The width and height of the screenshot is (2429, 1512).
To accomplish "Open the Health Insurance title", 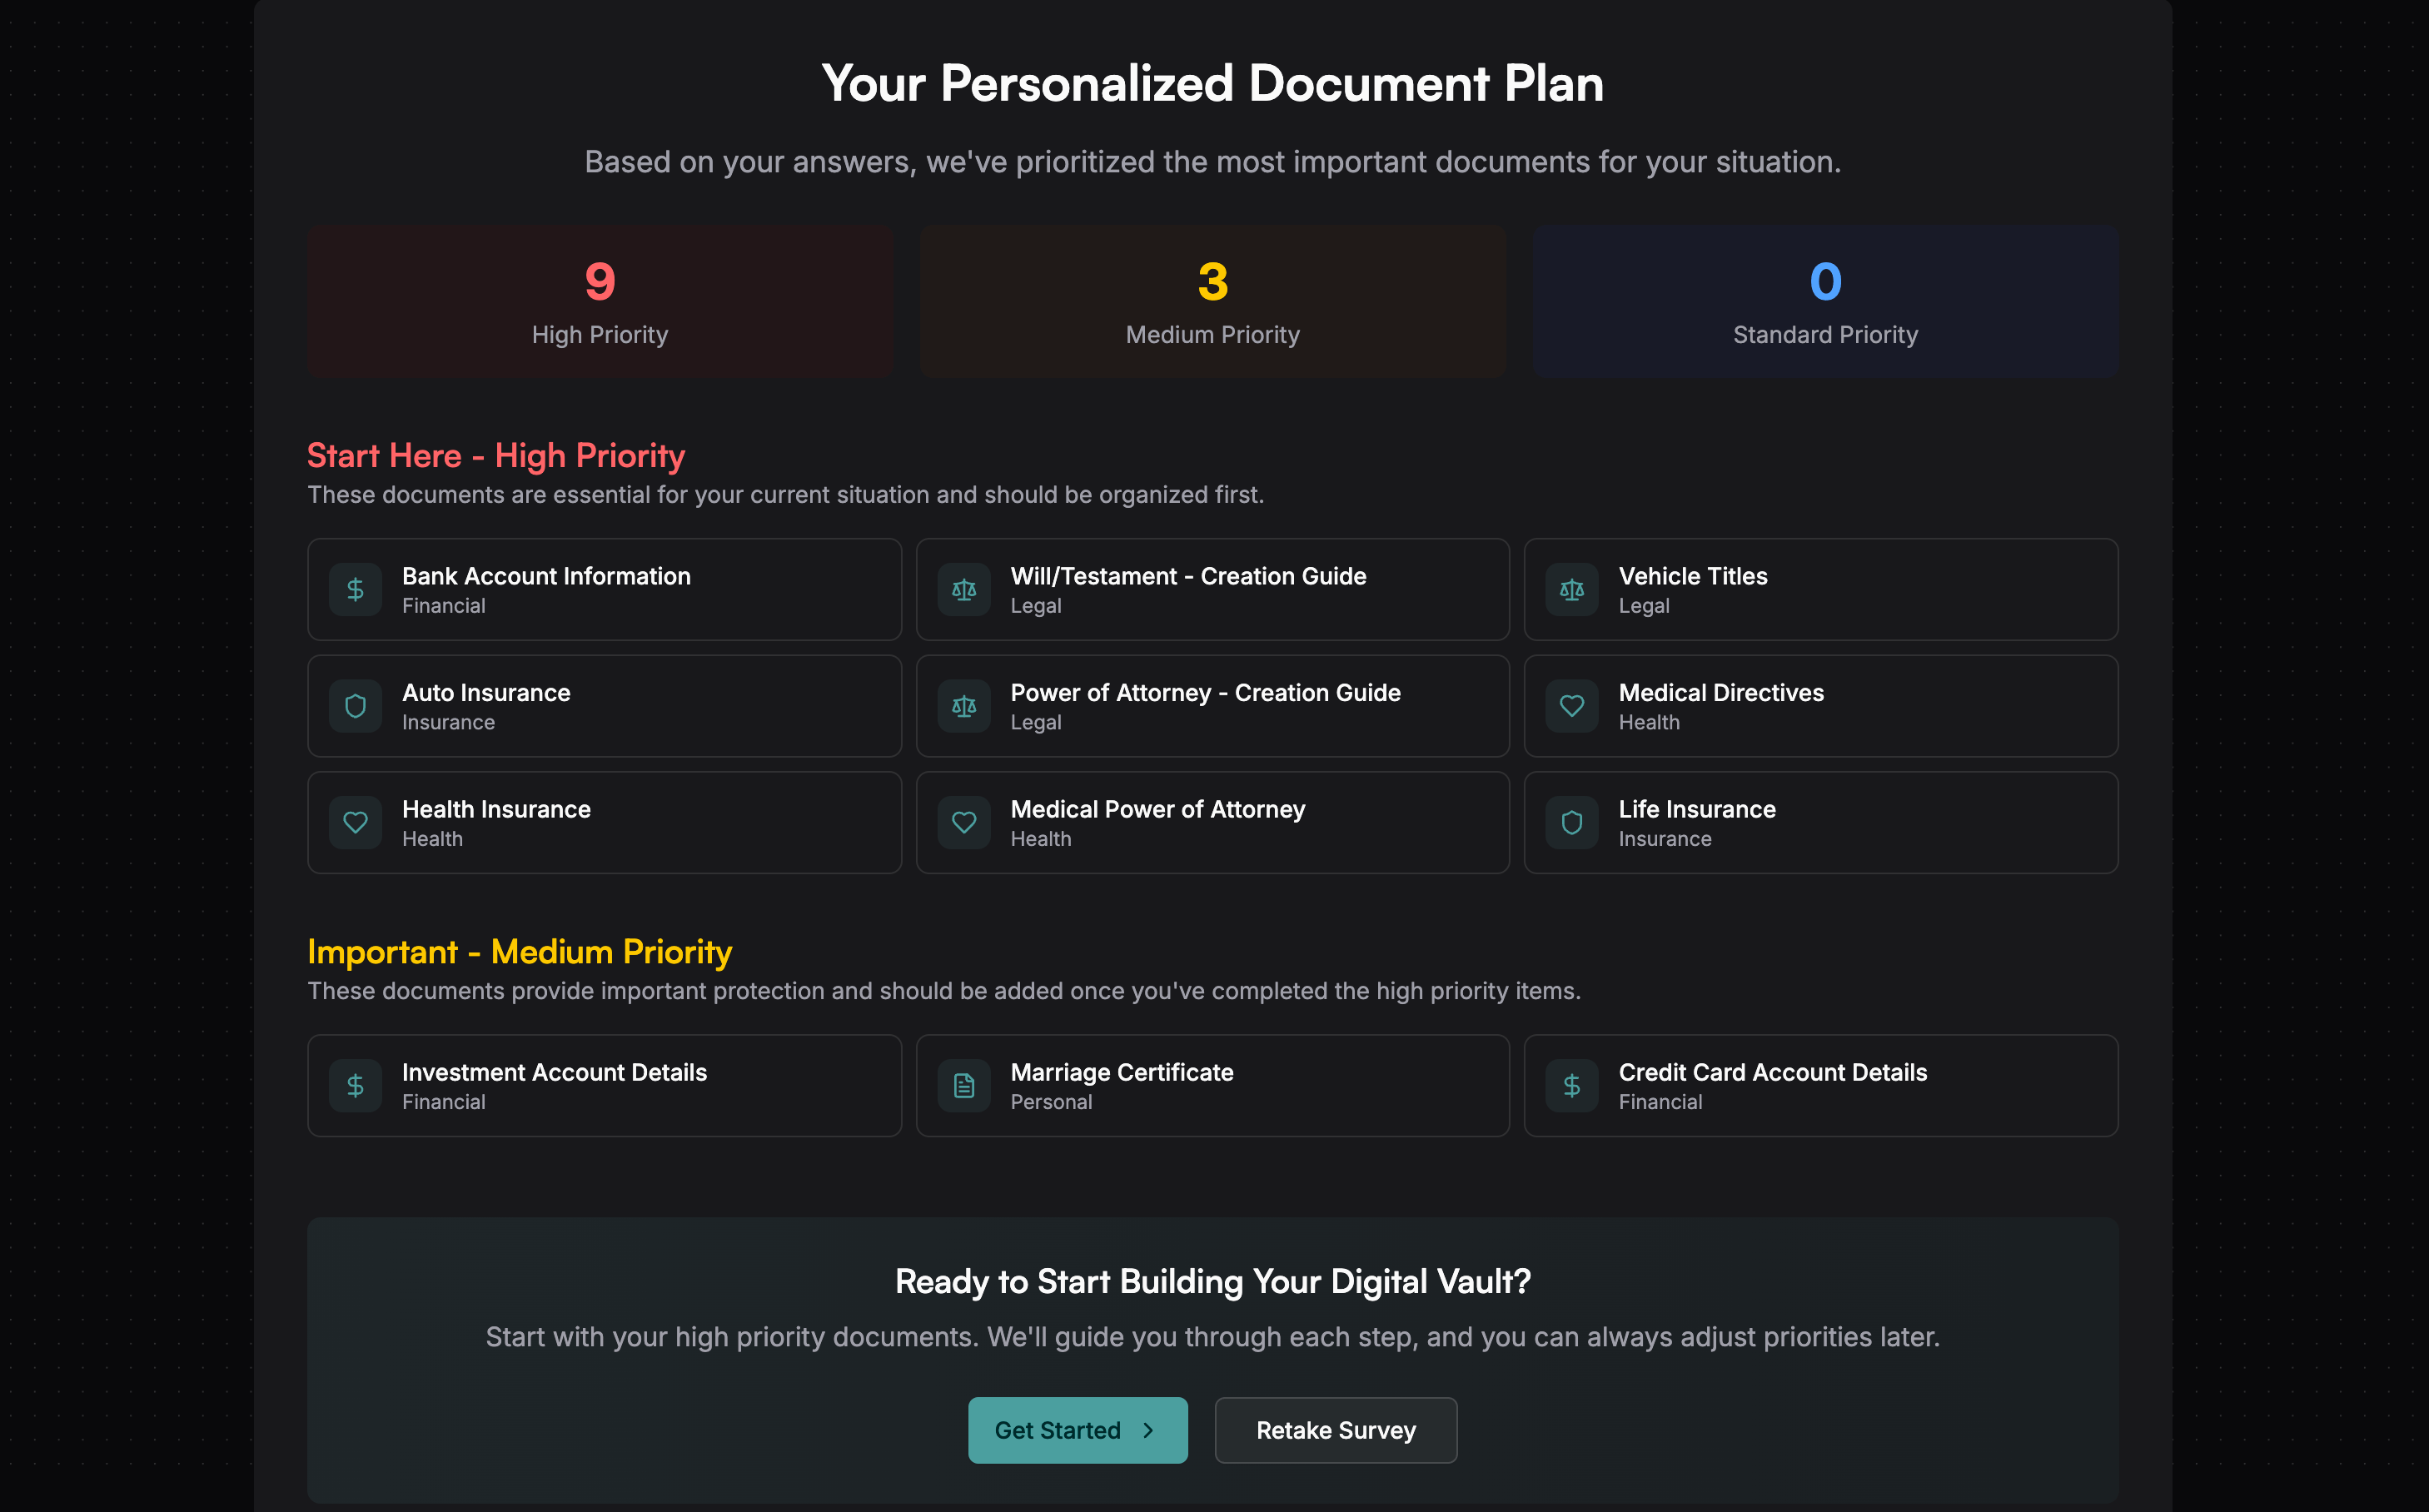I will (496, 809).
